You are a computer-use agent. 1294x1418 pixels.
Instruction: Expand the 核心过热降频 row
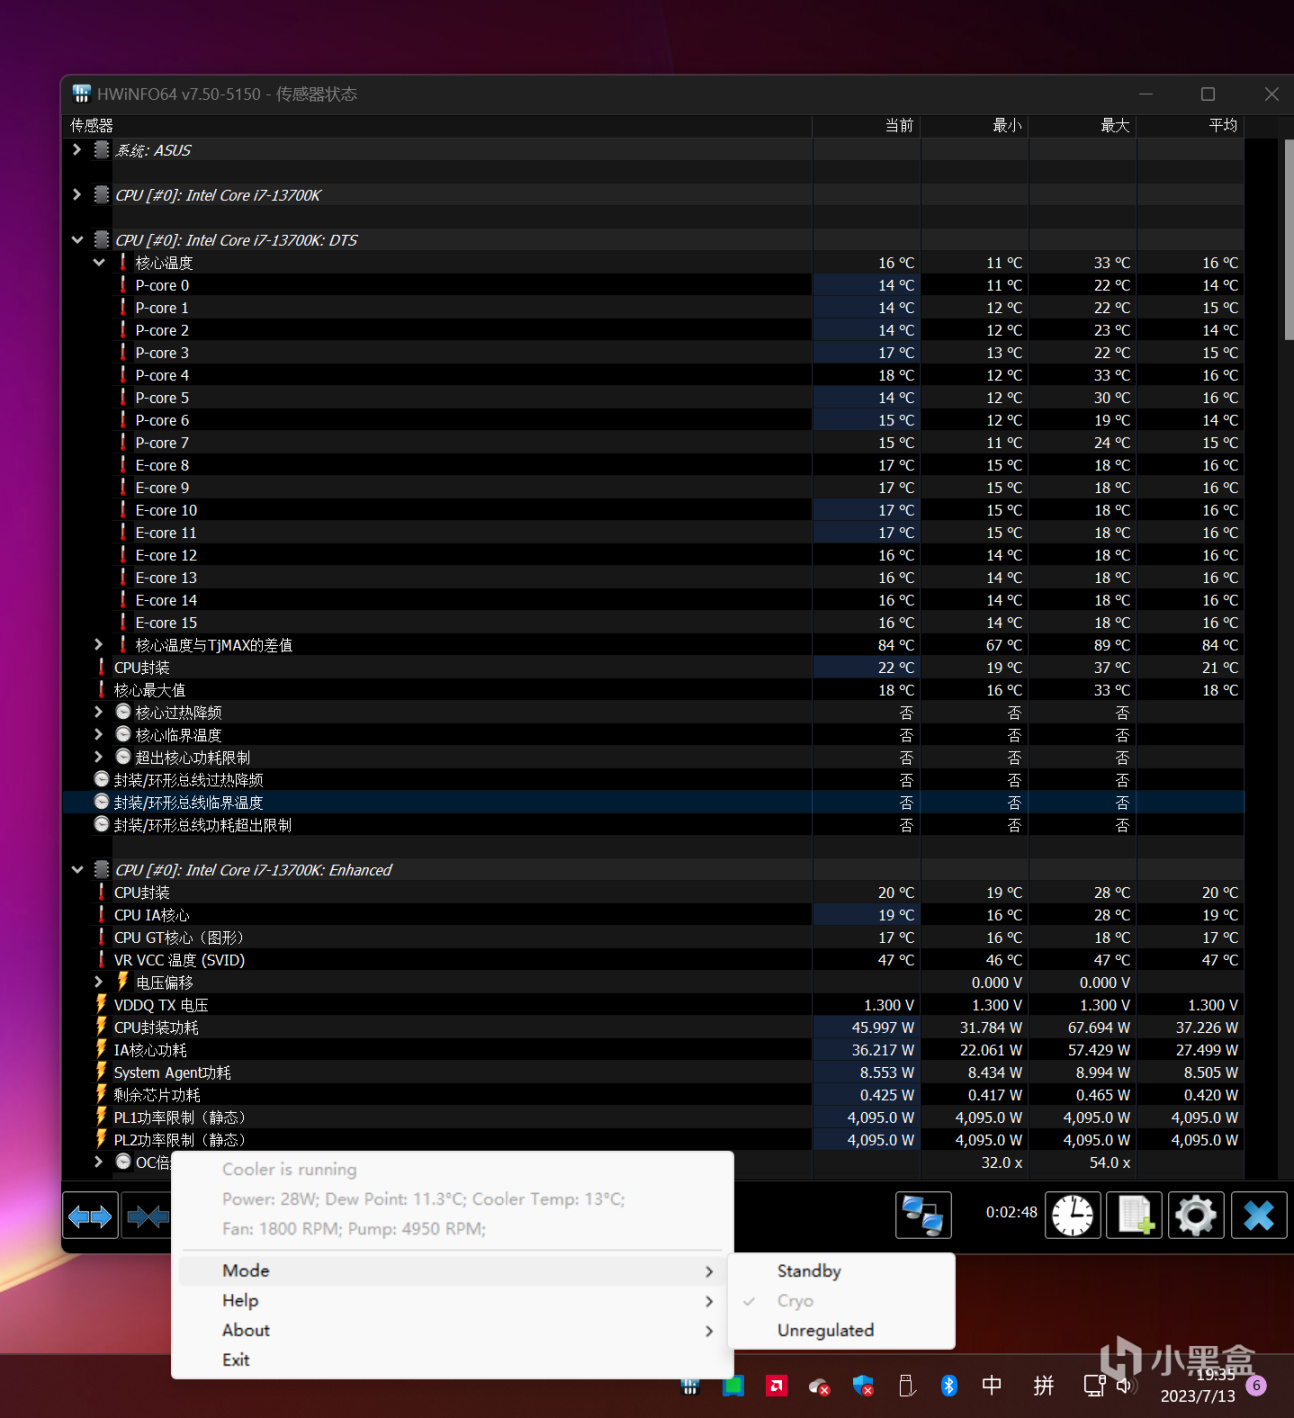pyautogui.click(x=99, y=712)
